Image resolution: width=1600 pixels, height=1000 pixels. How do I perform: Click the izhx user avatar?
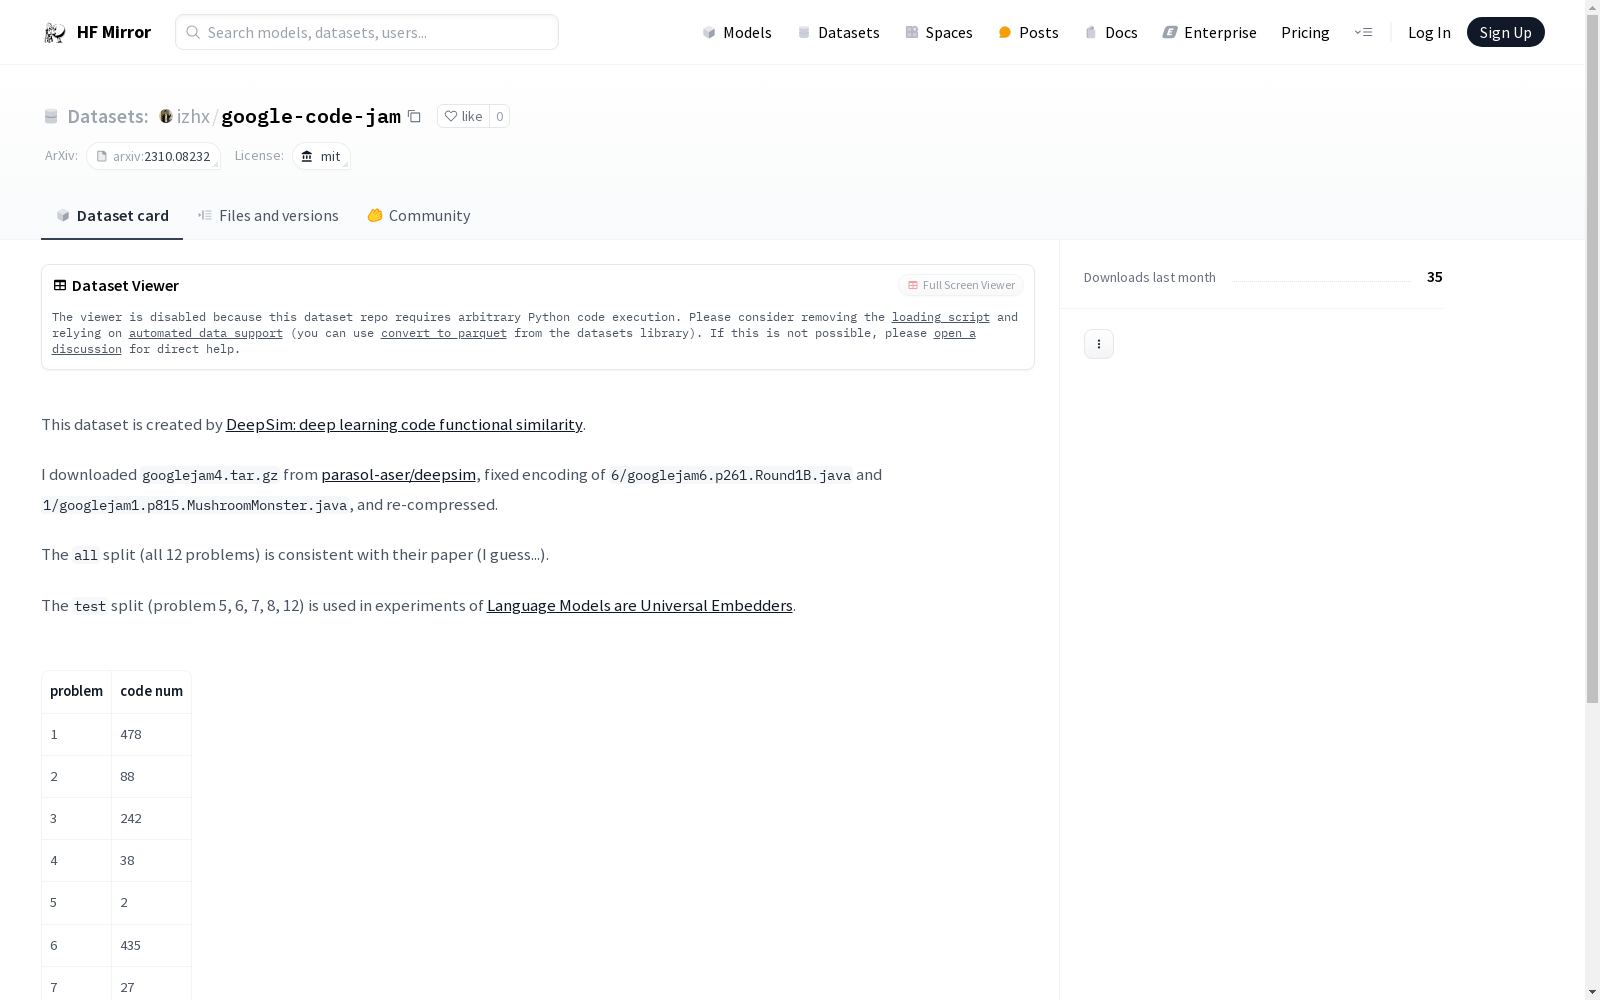(x=166, y=116)
